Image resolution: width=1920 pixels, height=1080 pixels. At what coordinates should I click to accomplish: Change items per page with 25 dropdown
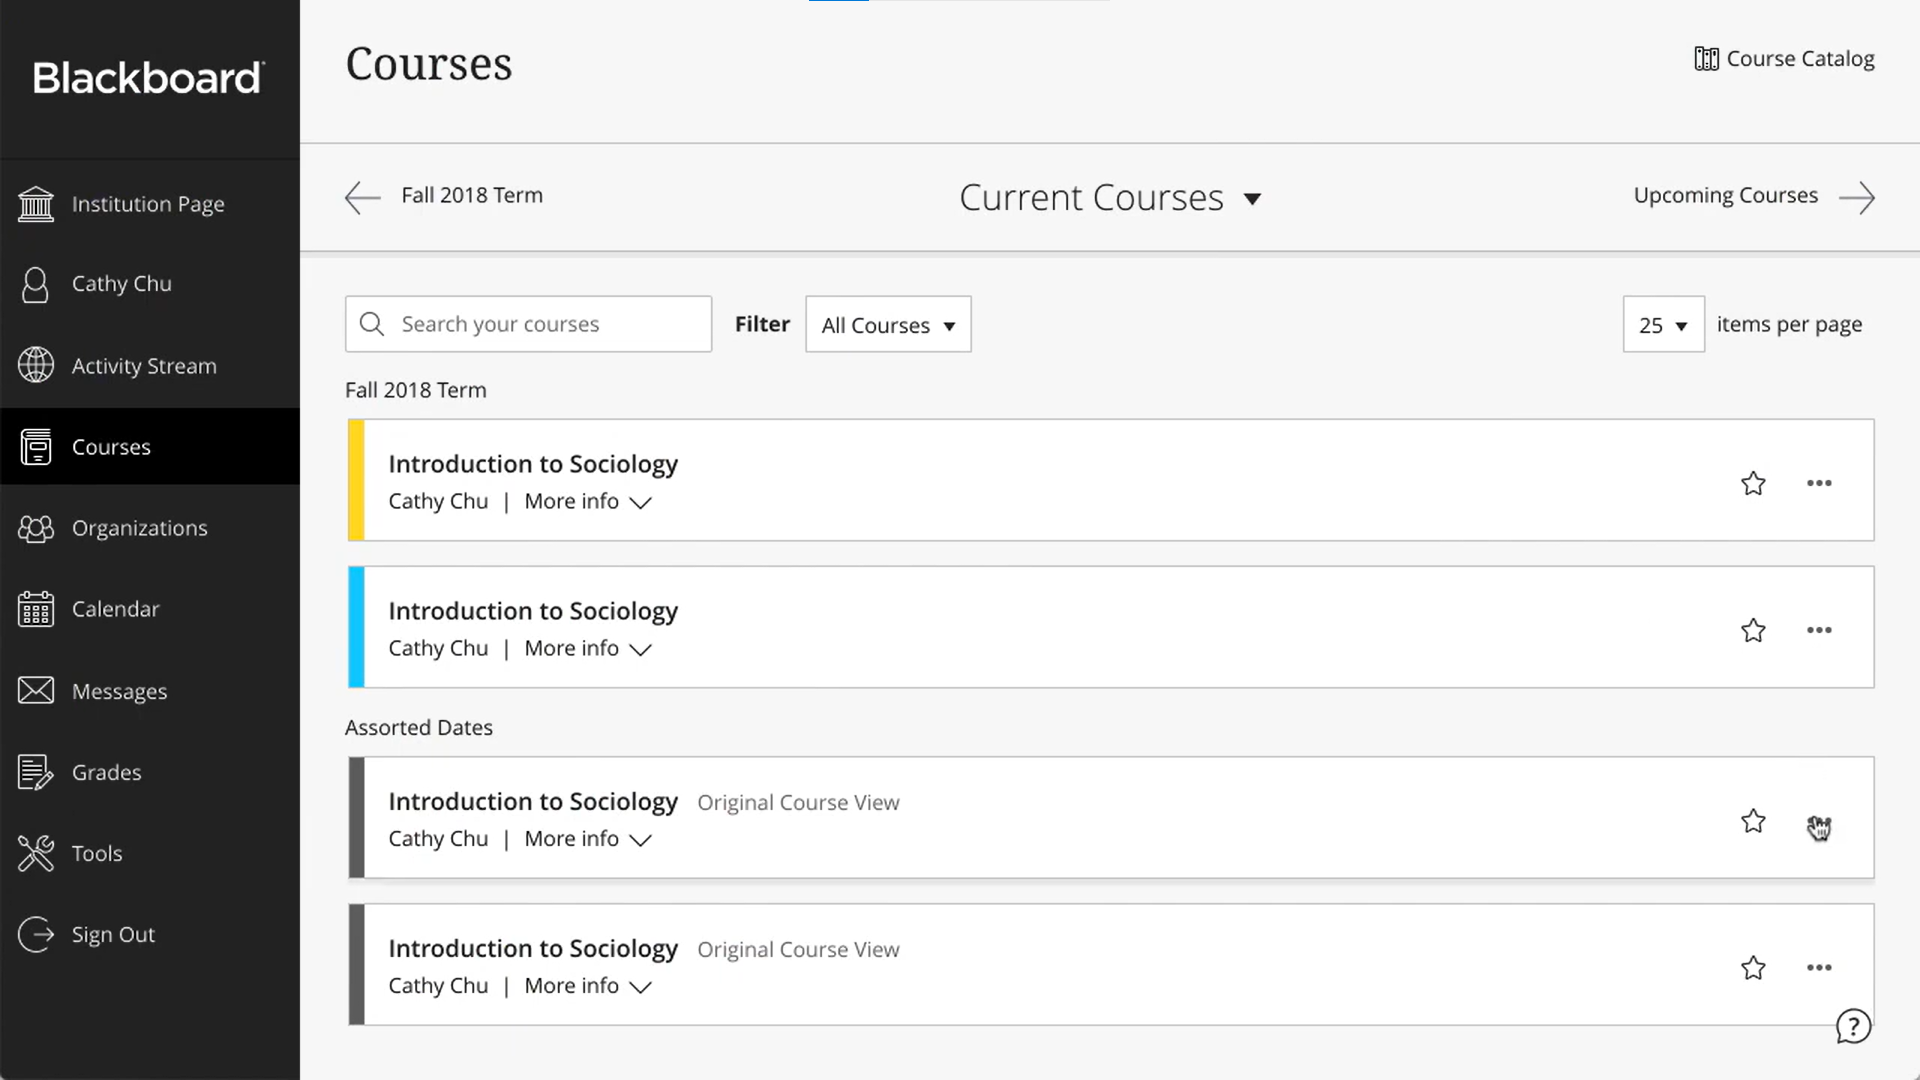1663,324
